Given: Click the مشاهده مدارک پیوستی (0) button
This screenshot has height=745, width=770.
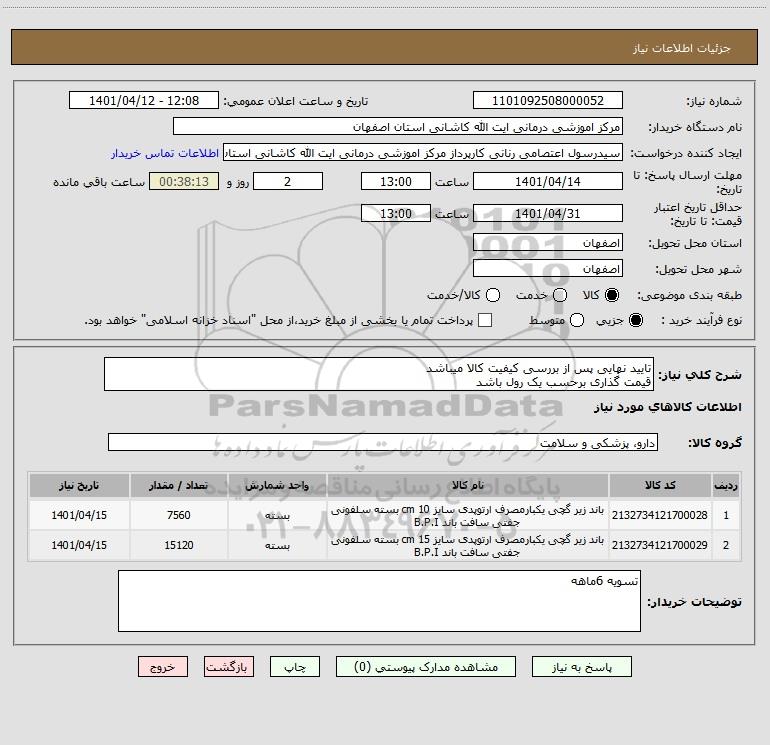Looking at the screenshot, I should (426, 667).
